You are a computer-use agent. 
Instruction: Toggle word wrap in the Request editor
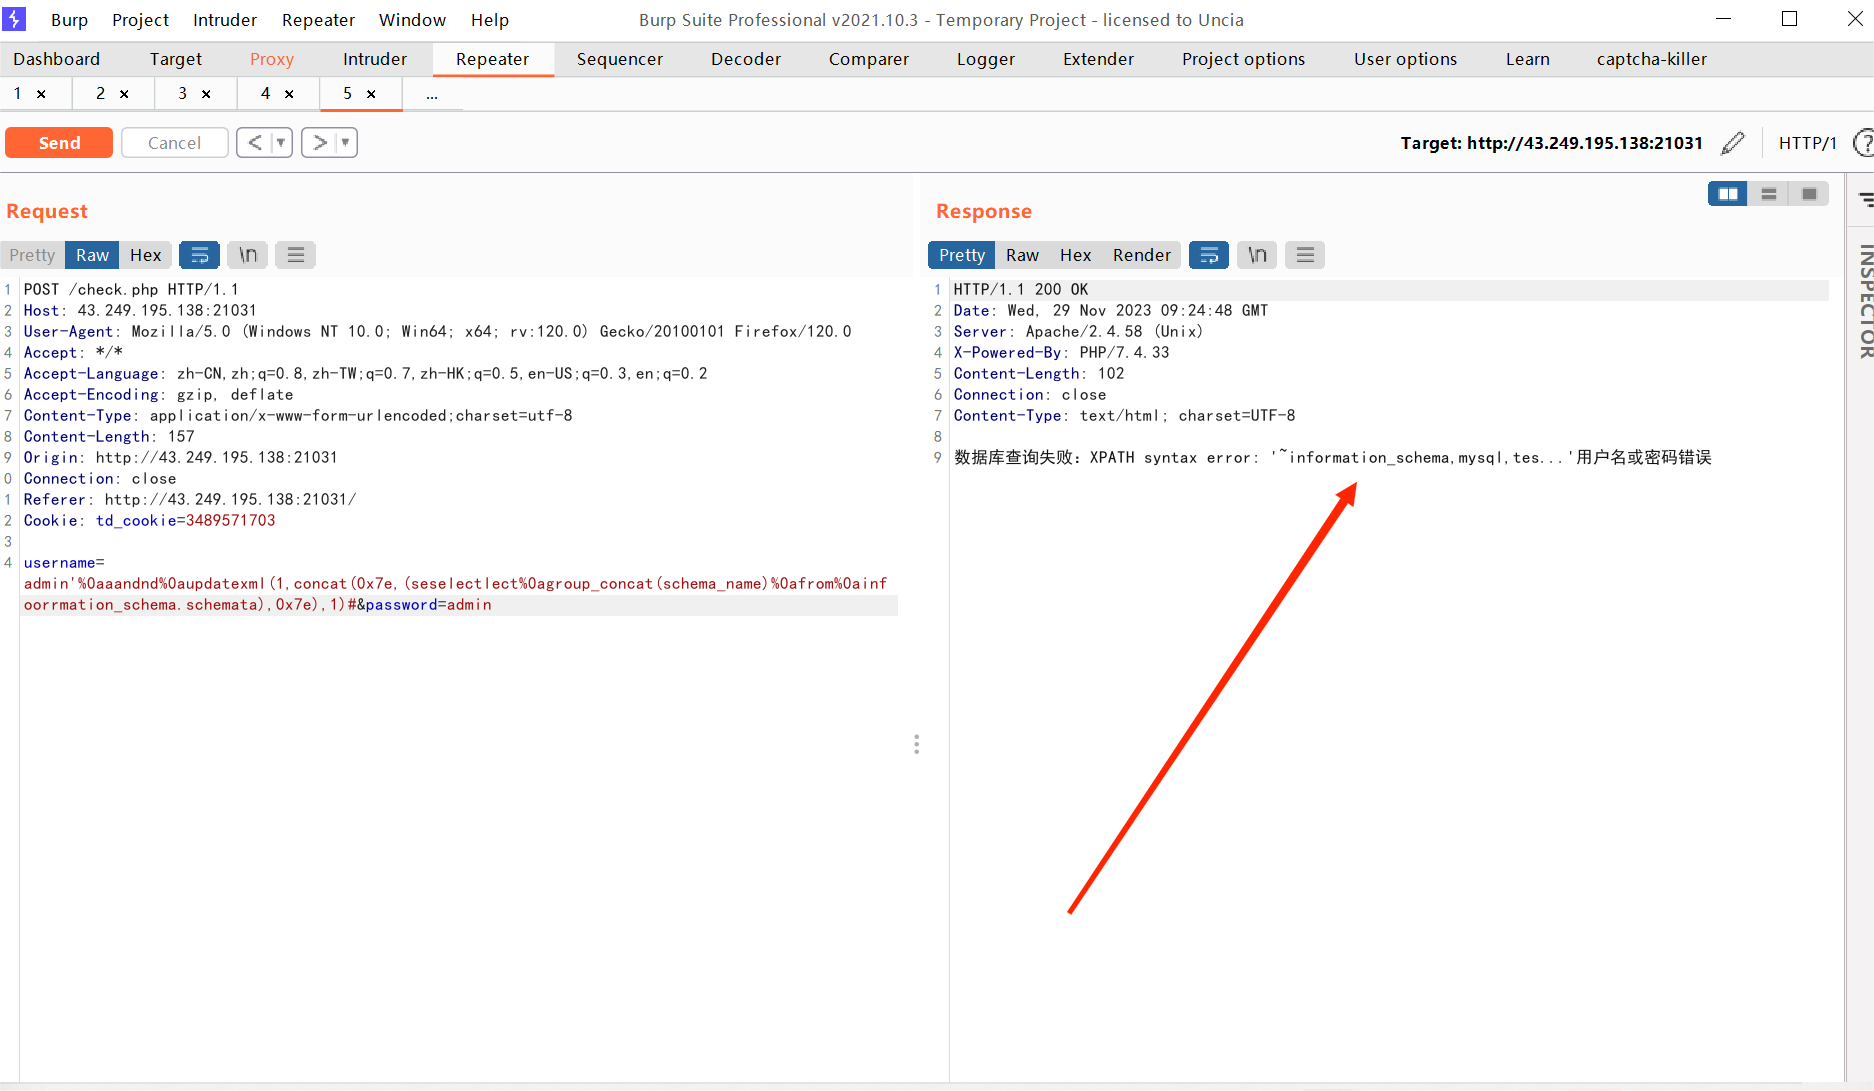[x=199, y=255]
